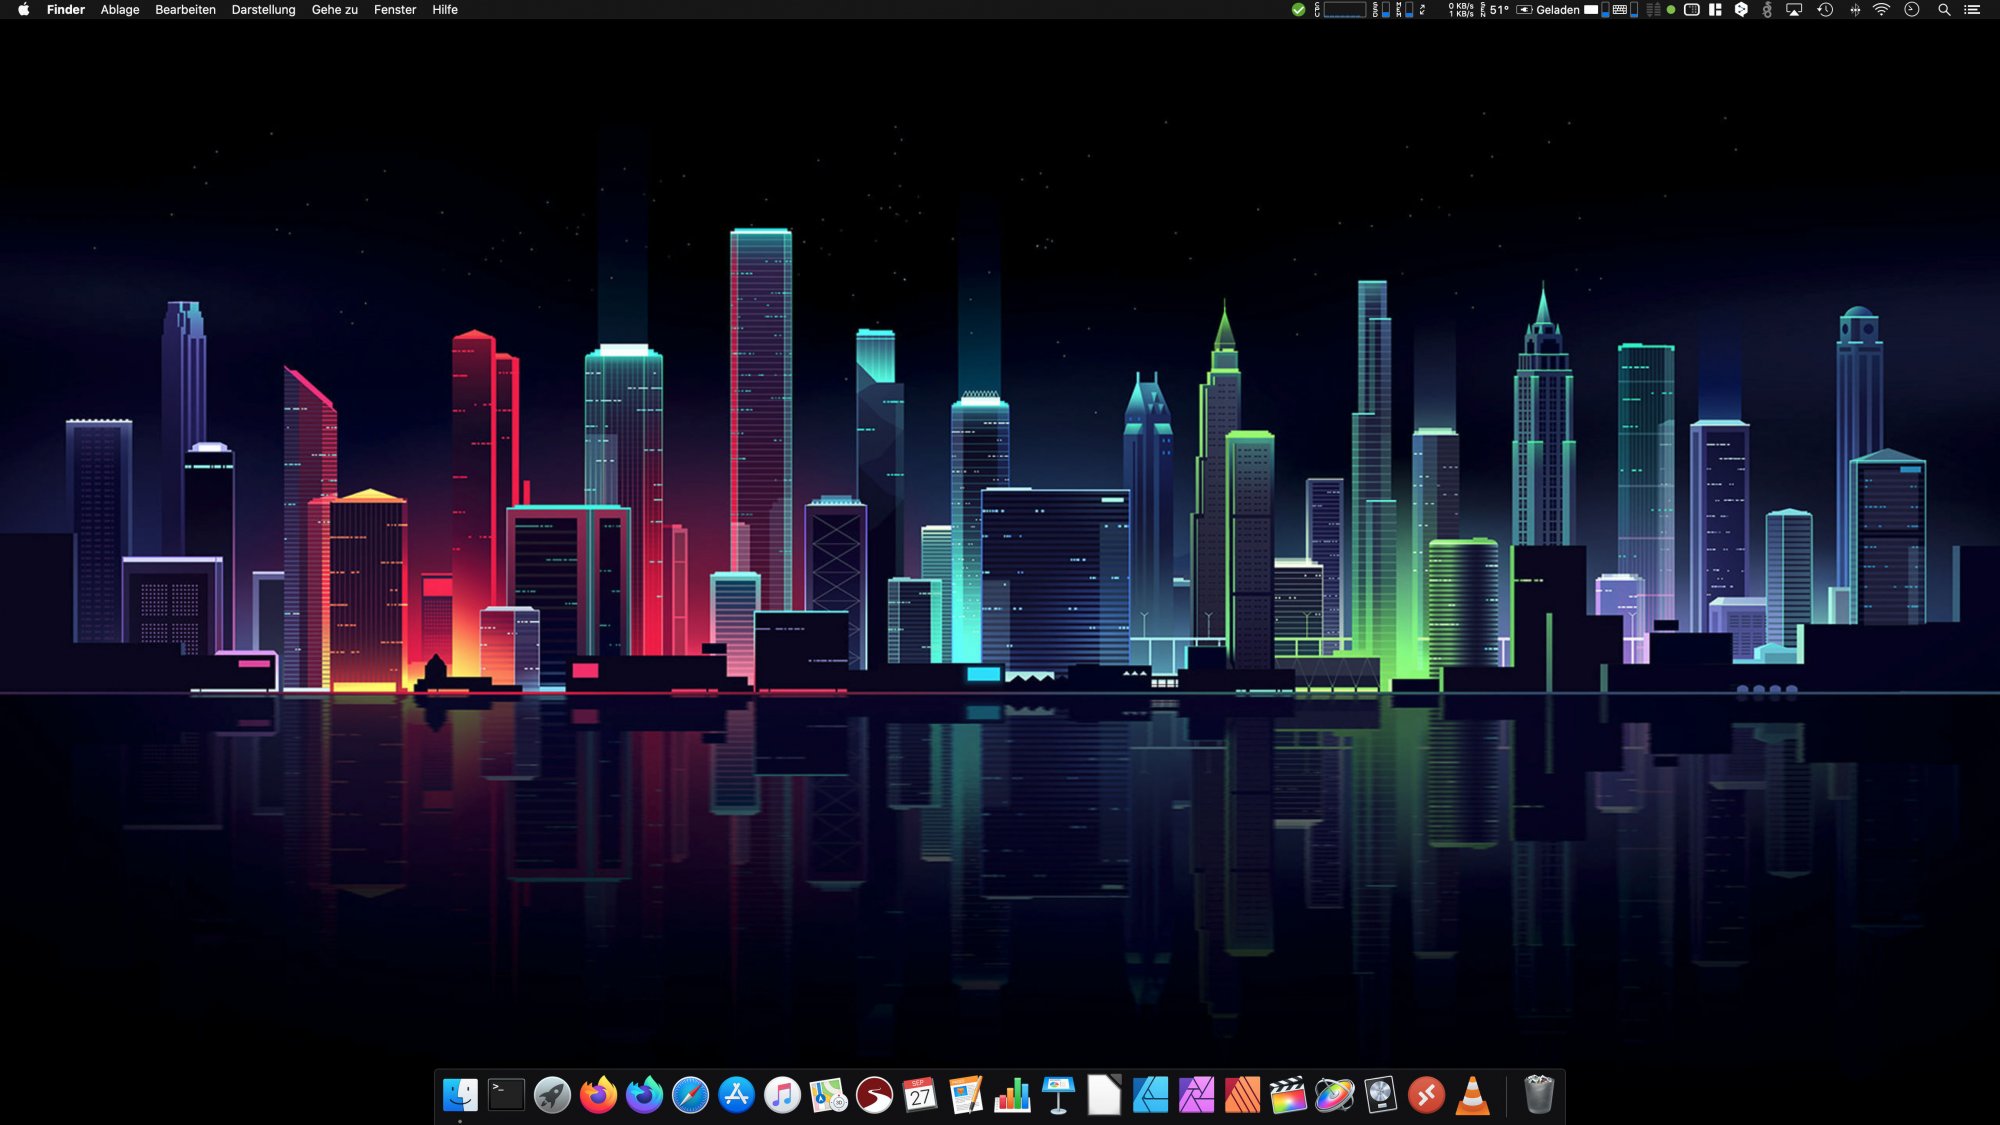
Task: Open Terminal from the dock
Action: 506,1095
